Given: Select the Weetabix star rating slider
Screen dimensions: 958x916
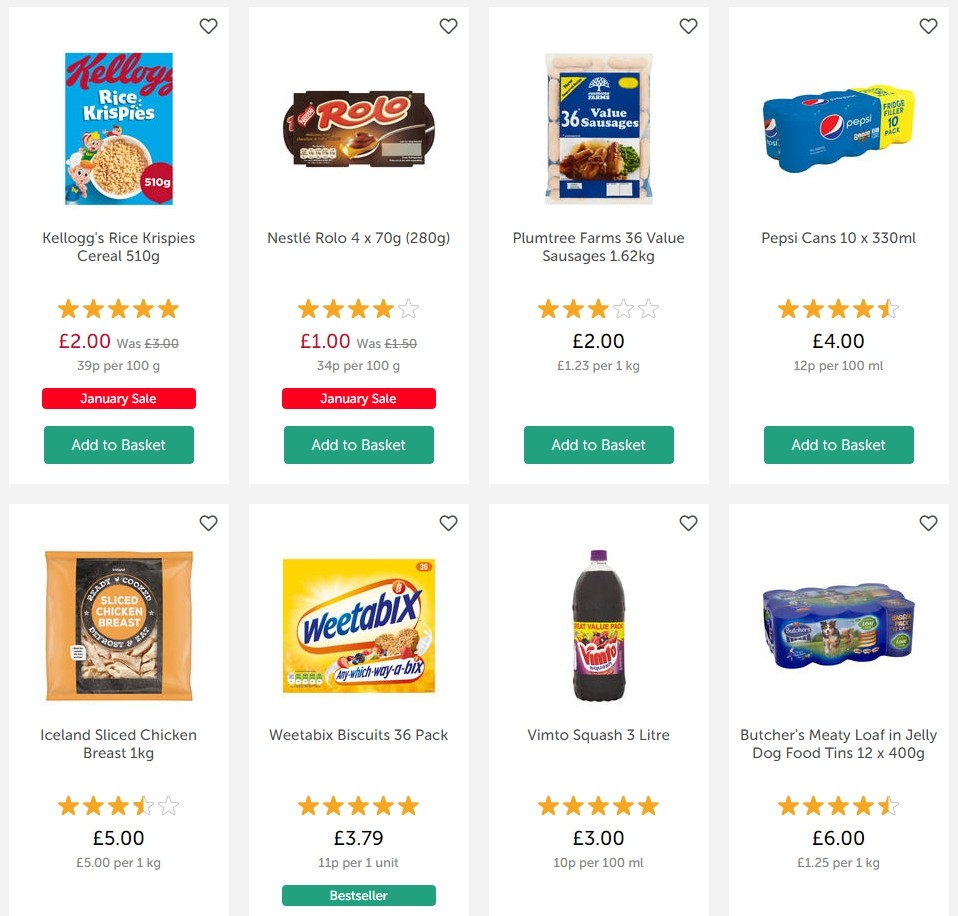Looking at the screenshot, I should pyautogui.click(x=358, y=805).
